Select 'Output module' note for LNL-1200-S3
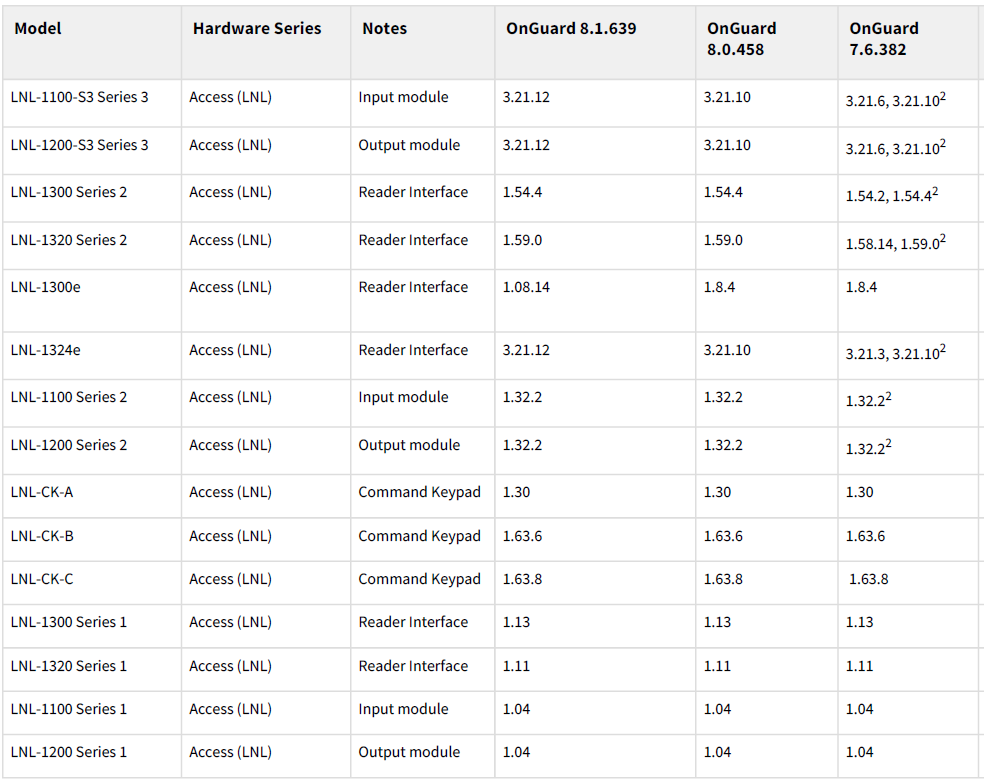Viewport: 984px width, 779px height. 409,145
